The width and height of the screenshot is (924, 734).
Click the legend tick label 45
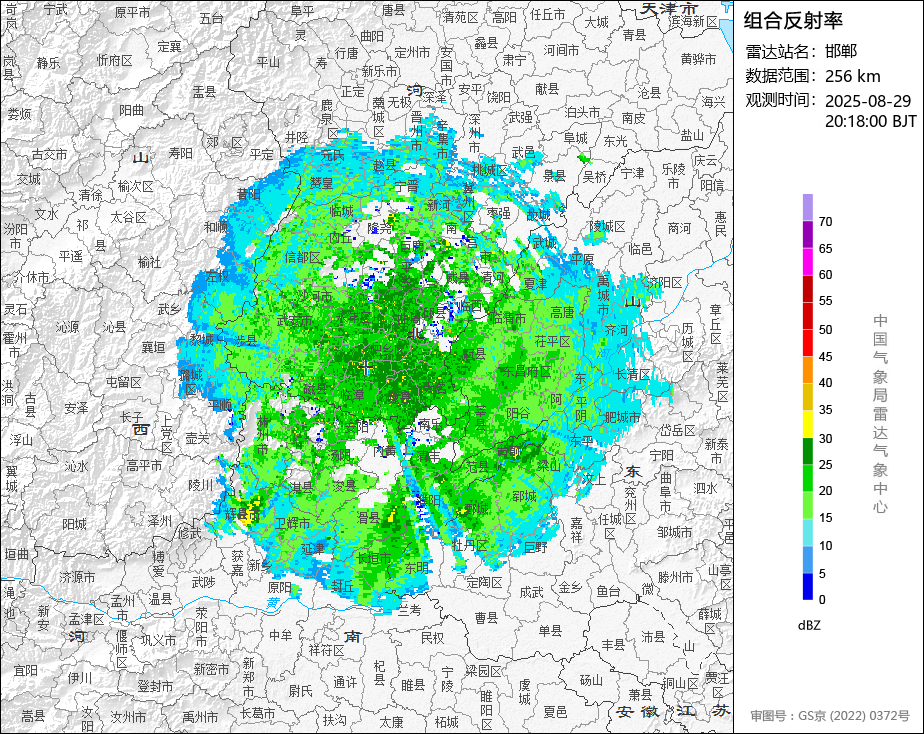pos(826,356)
